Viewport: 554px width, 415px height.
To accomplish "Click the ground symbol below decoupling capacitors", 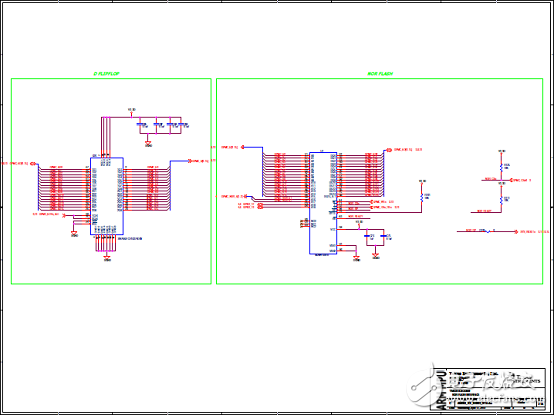I will [x=148, y=143].
